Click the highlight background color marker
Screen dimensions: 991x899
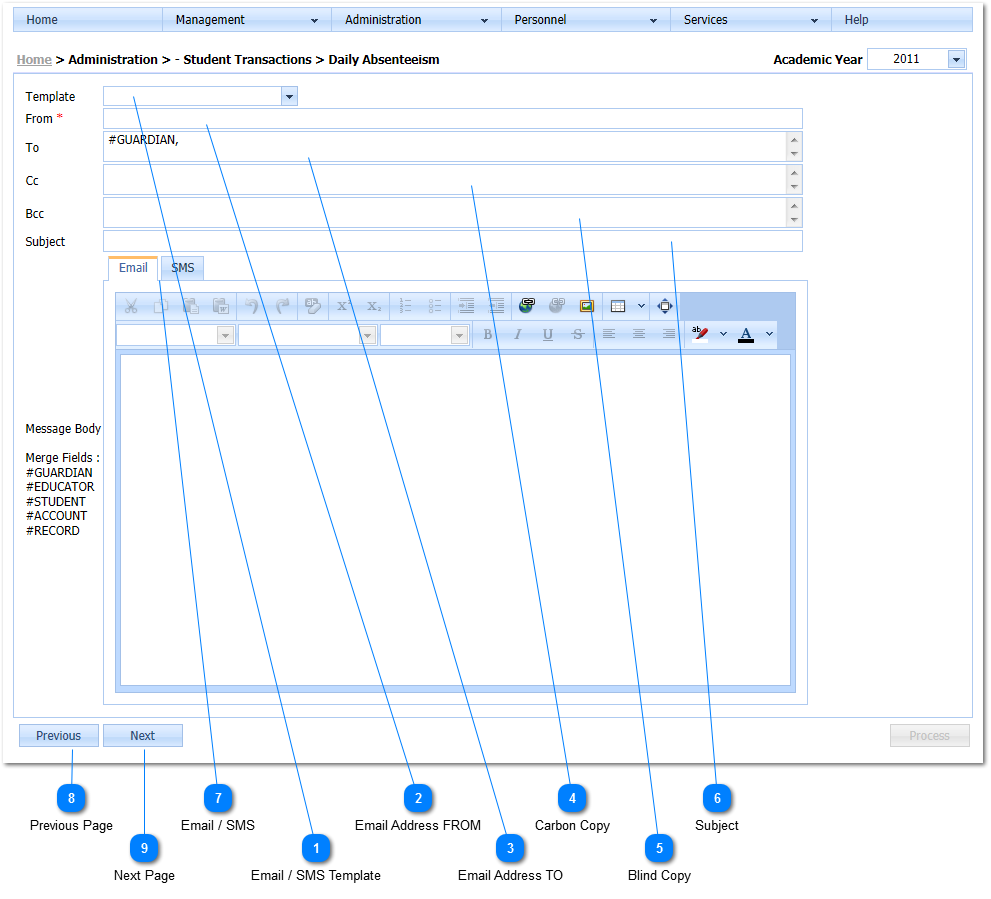pyautogui.click(x=700, y=334)
